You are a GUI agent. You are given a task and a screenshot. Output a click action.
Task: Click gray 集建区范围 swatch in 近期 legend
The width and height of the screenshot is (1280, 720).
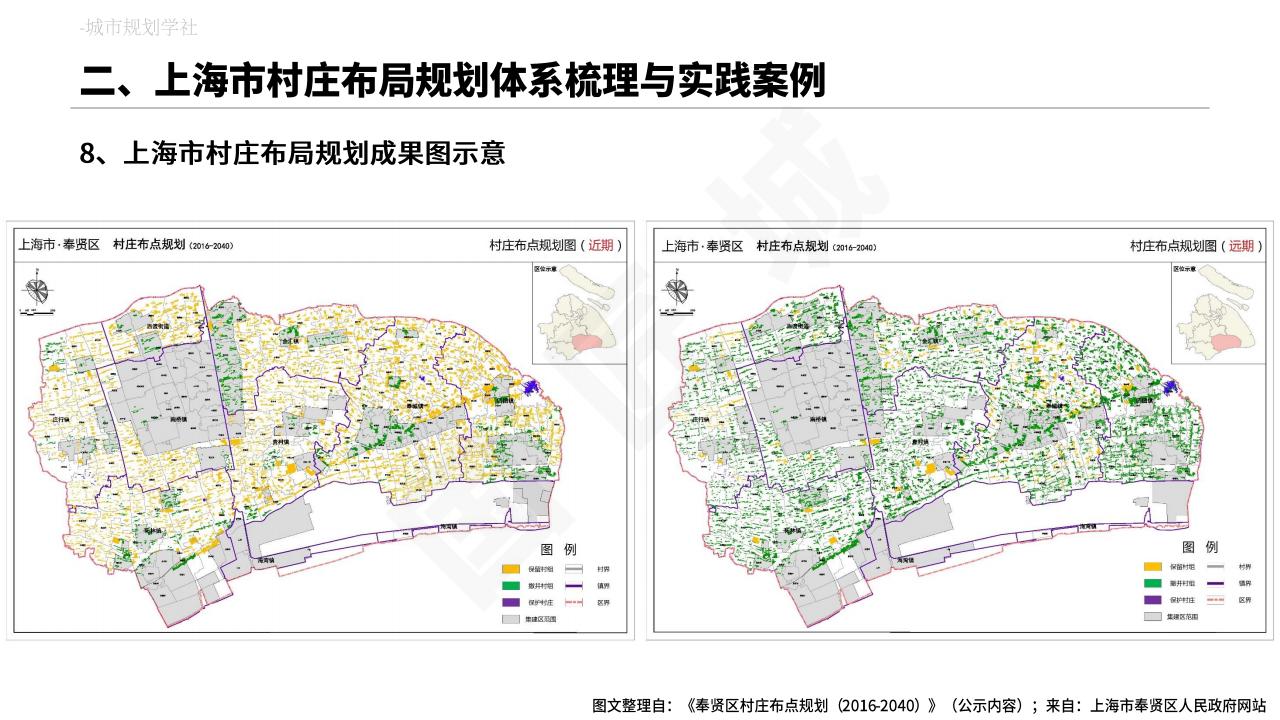coord(511,620)
